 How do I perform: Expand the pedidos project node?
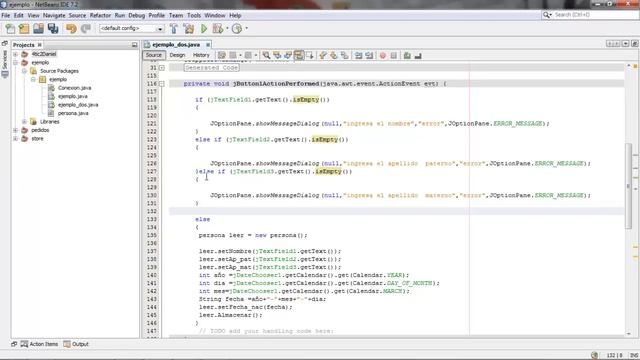coord(16,130)
